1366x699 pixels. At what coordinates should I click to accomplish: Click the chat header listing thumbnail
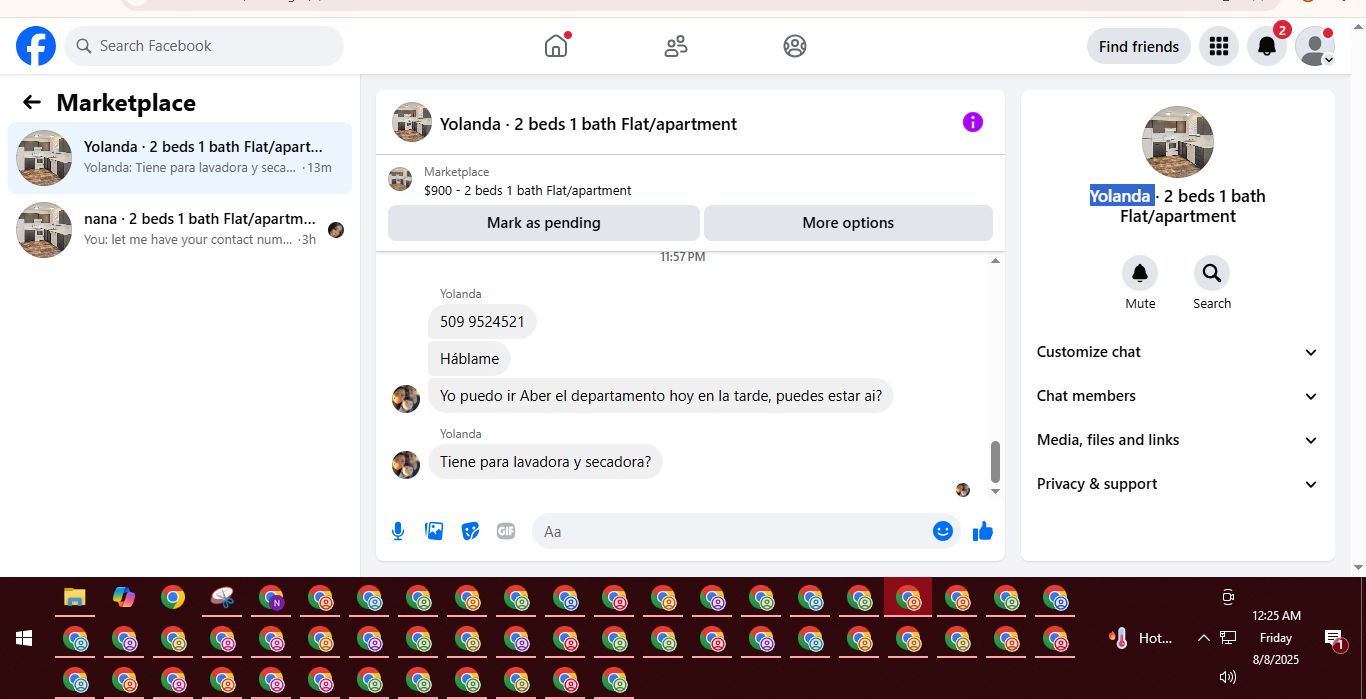[x=412, y=122]
